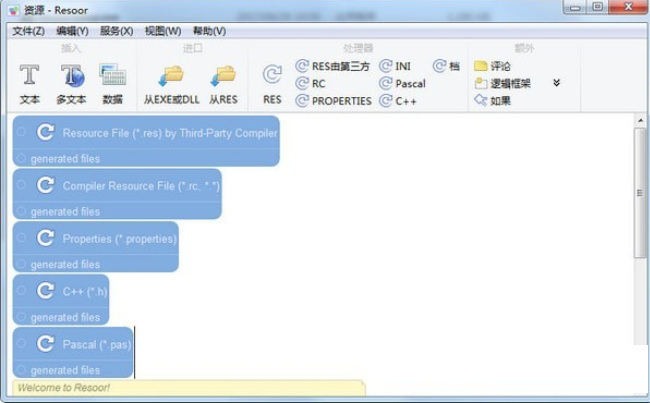Maximize the Resoor window
The width and height of the screenshot is (650, 403).
[598, 7]
